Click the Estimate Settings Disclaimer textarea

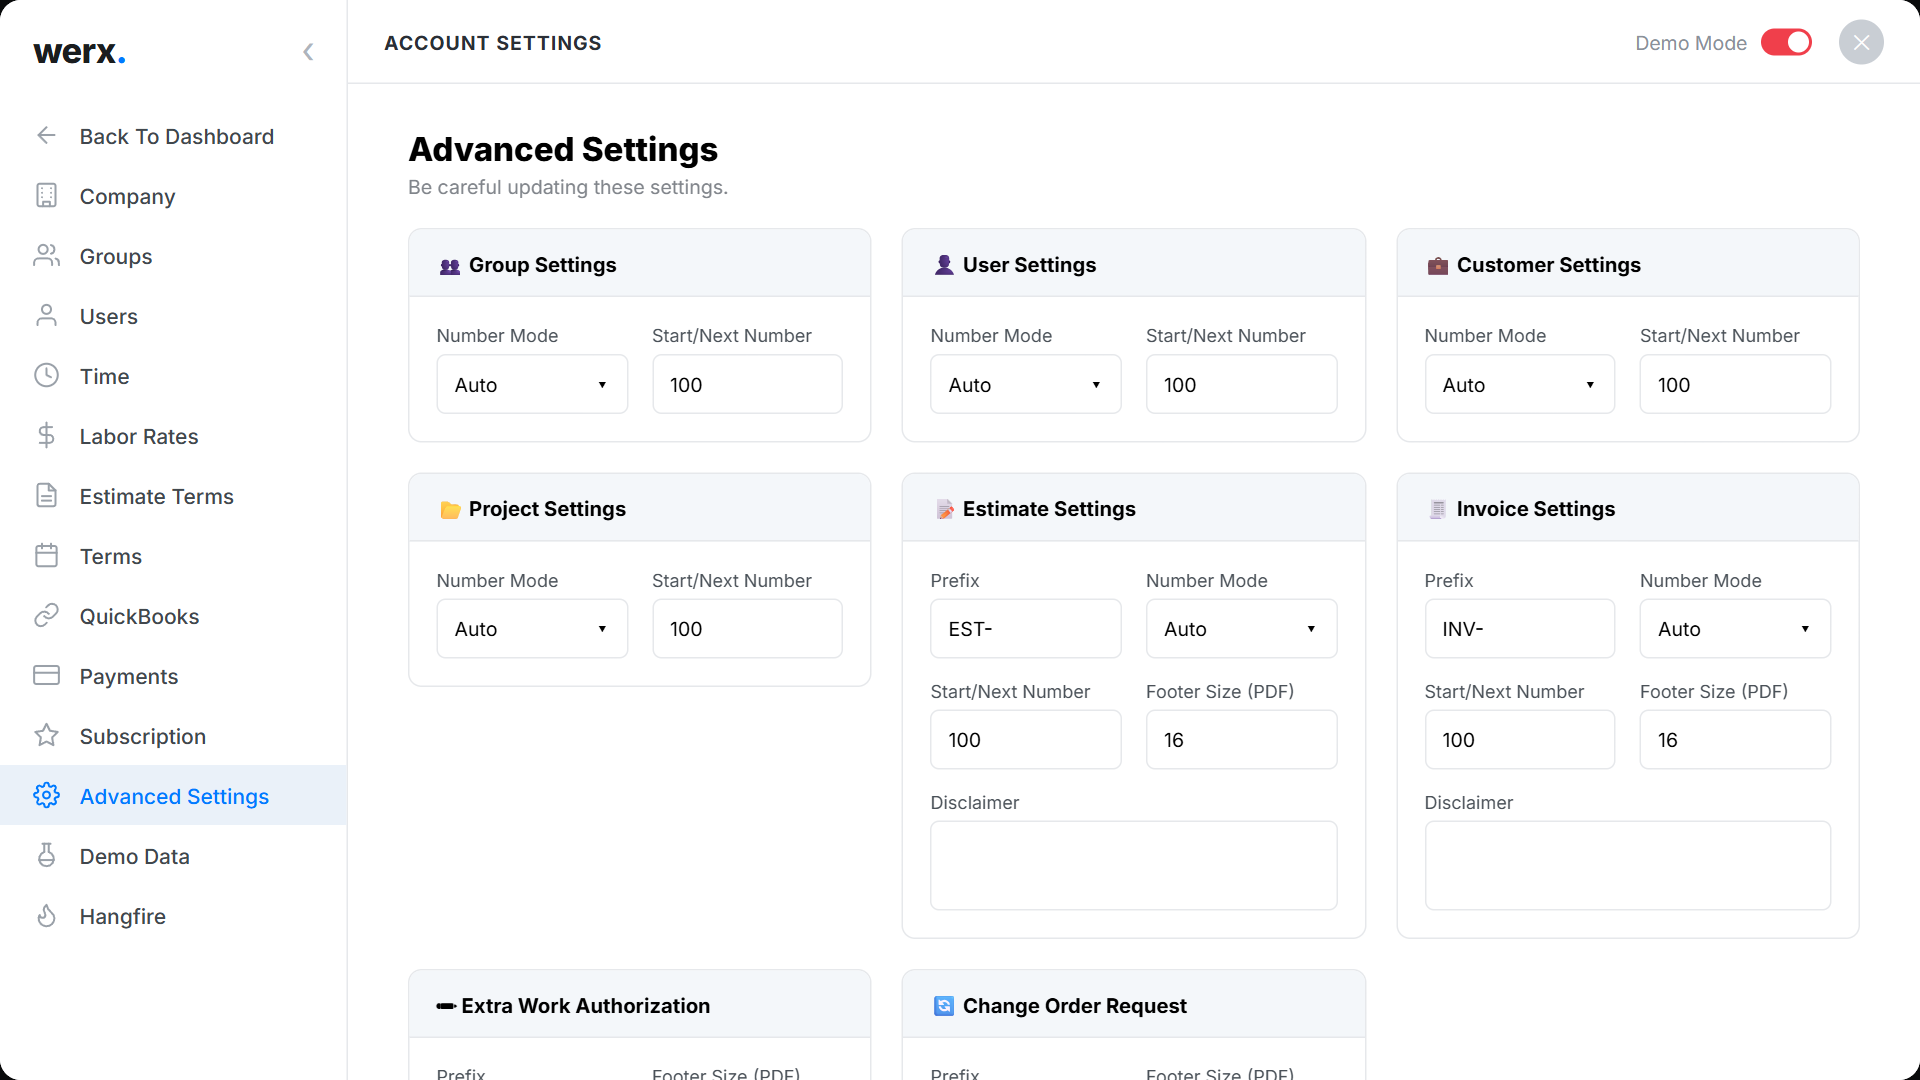click(1134, 866)
